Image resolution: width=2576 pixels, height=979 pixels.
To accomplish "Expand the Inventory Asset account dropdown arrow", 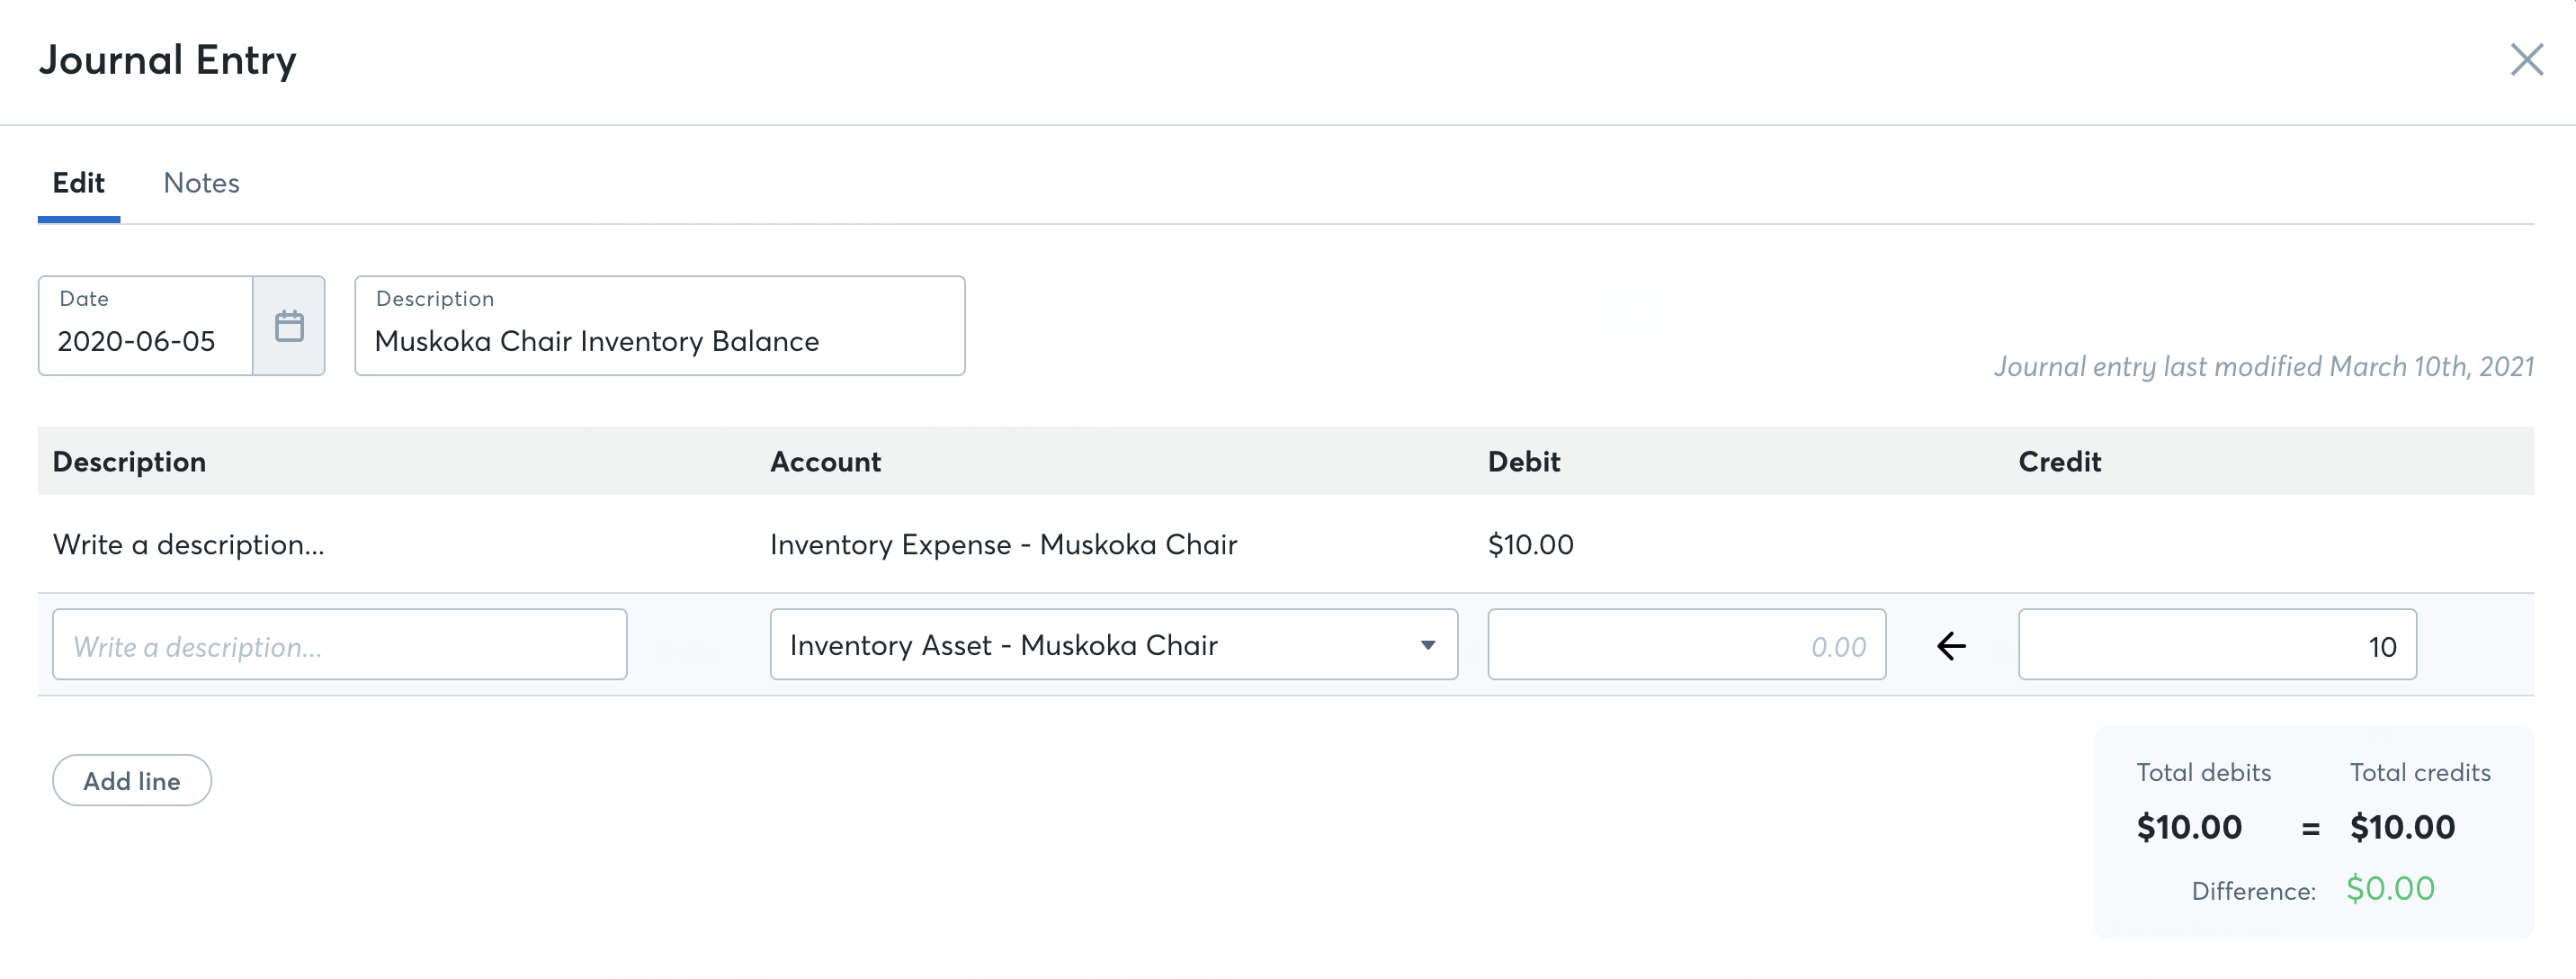I will [x=1428, y=646].
